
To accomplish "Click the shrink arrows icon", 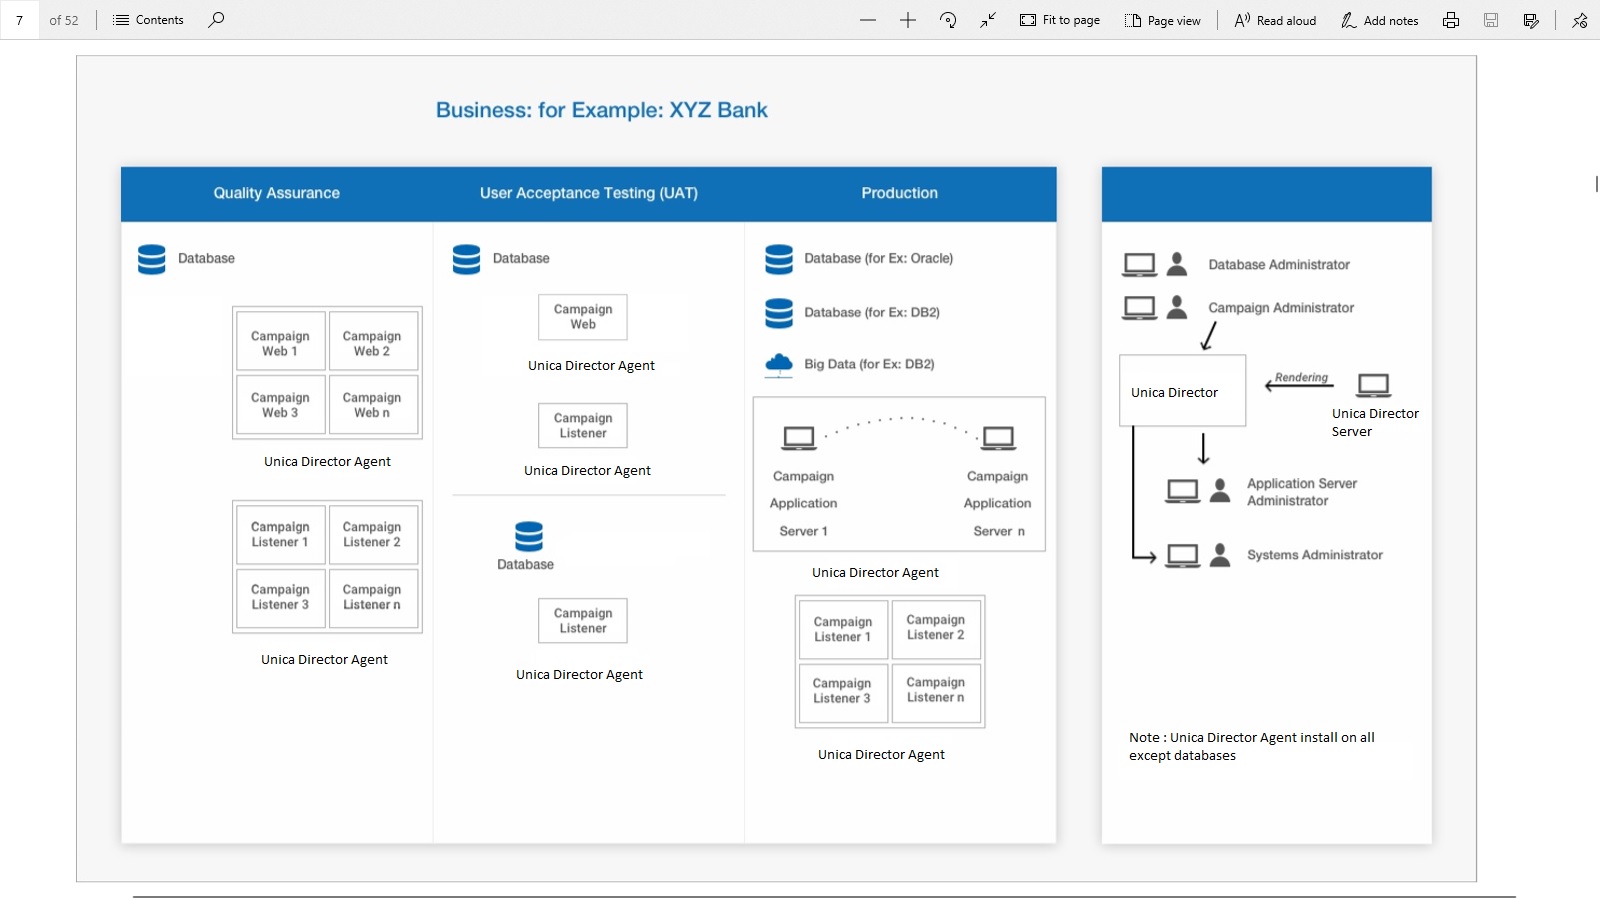I will click(x=988, y=20).
